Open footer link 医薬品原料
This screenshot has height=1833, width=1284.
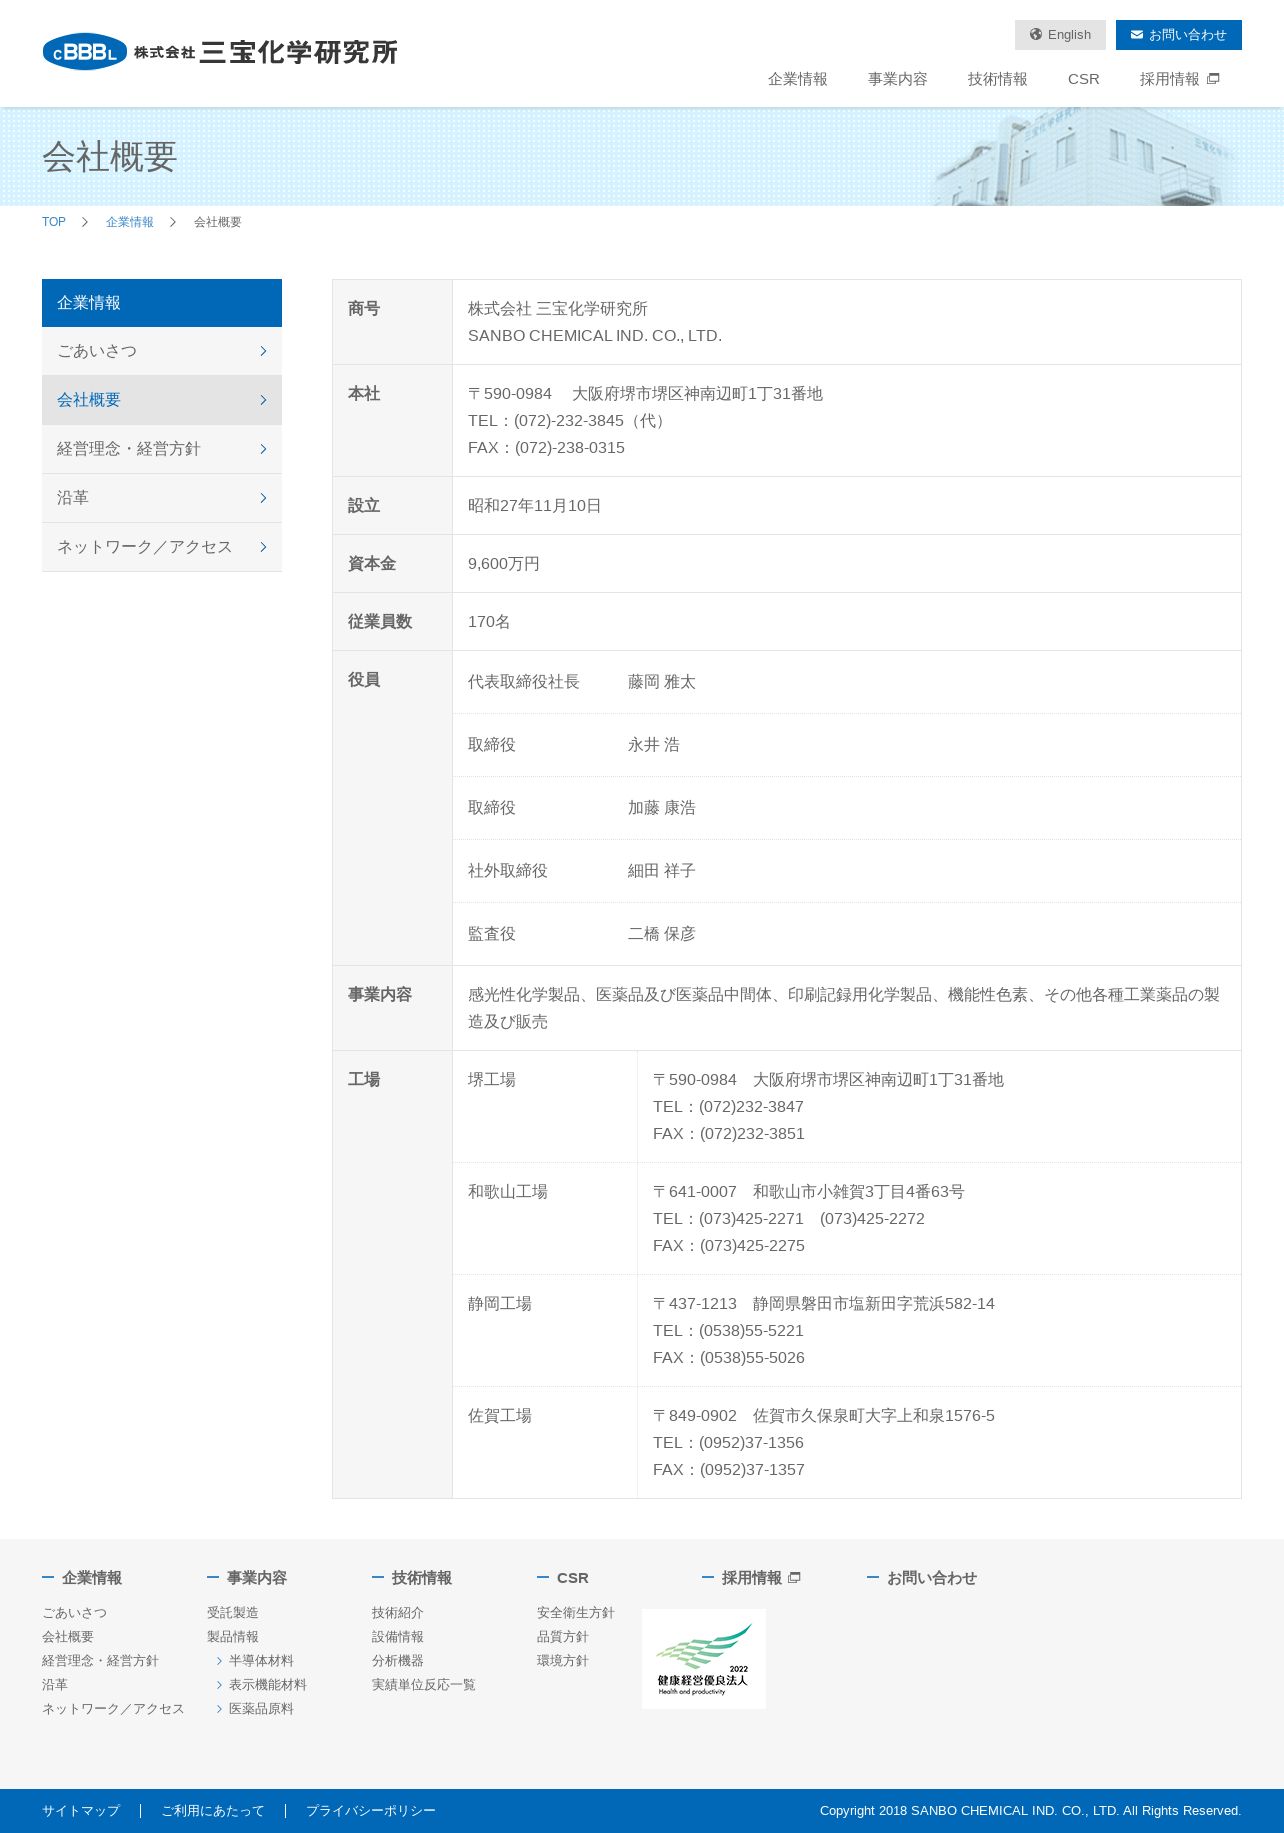pos(261,1709)
